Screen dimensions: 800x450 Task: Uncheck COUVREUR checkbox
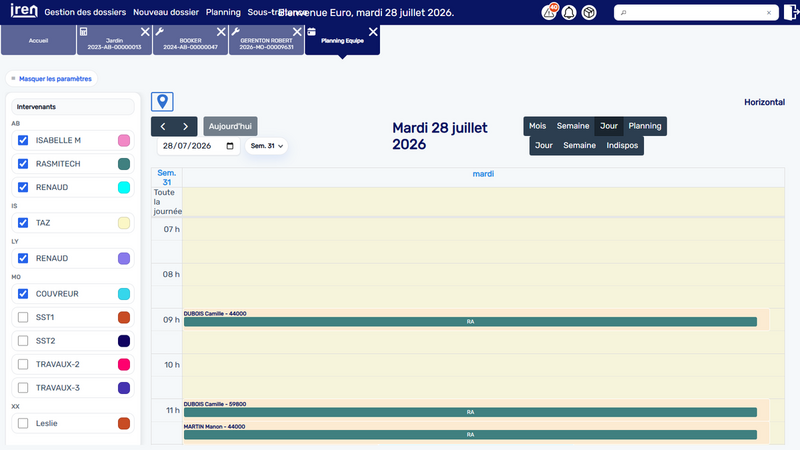coord(23,294)
